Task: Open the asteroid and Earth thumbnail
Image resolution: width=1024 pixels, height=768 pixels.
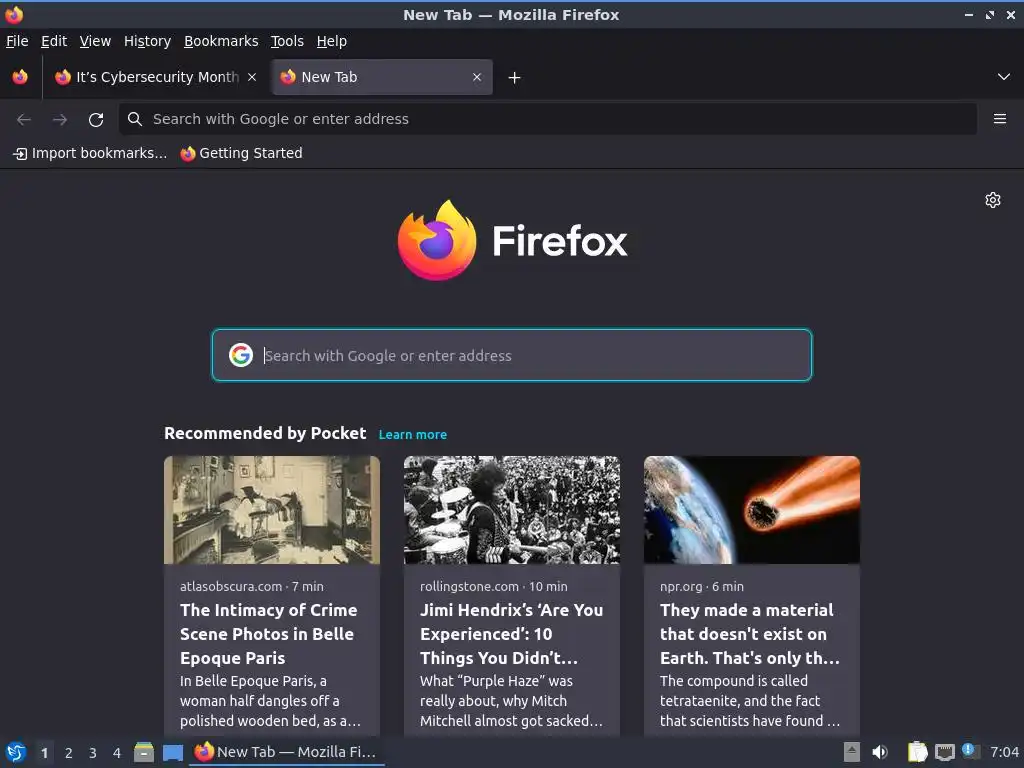Action: coord(752,510)
